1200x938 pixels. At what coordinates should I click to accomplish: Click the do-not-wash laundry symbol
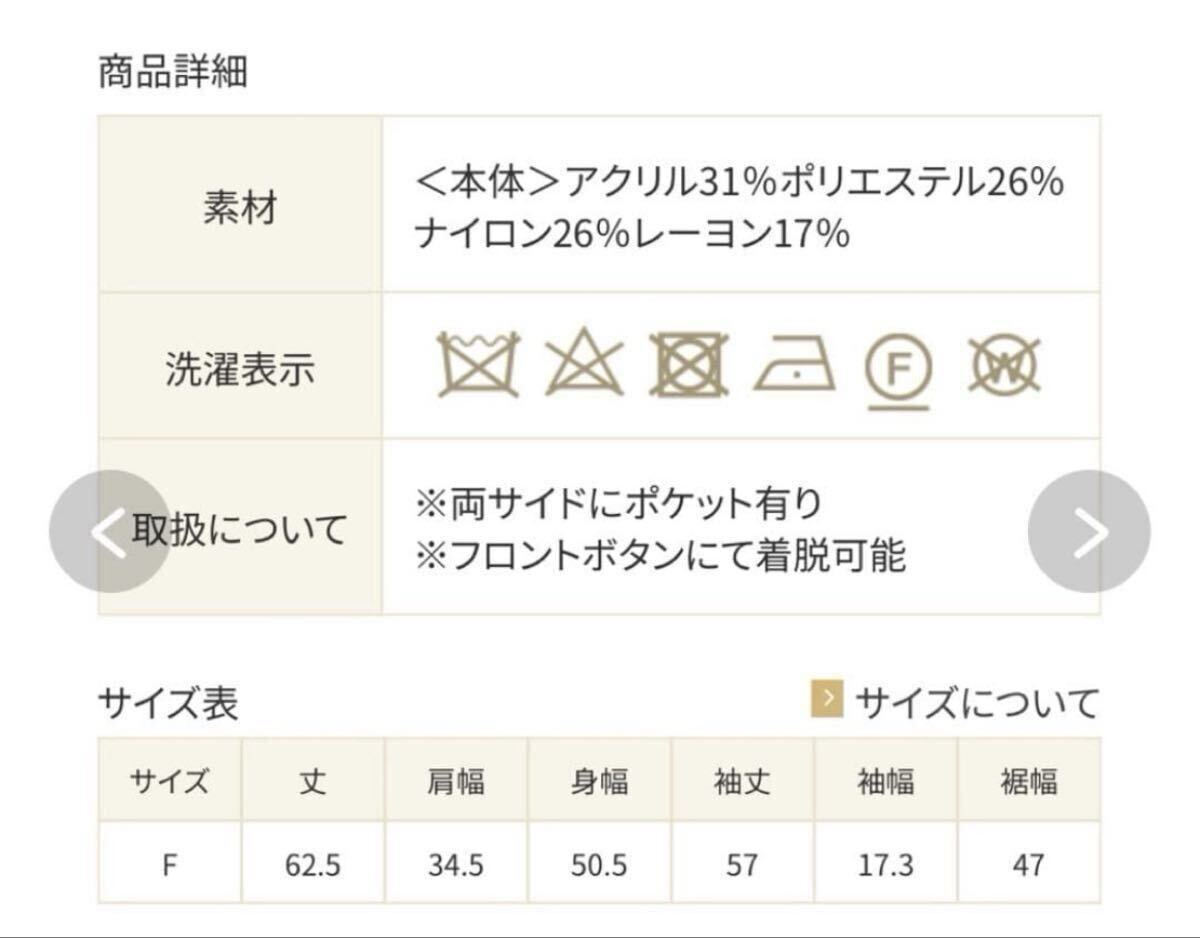tap(478, 364)
